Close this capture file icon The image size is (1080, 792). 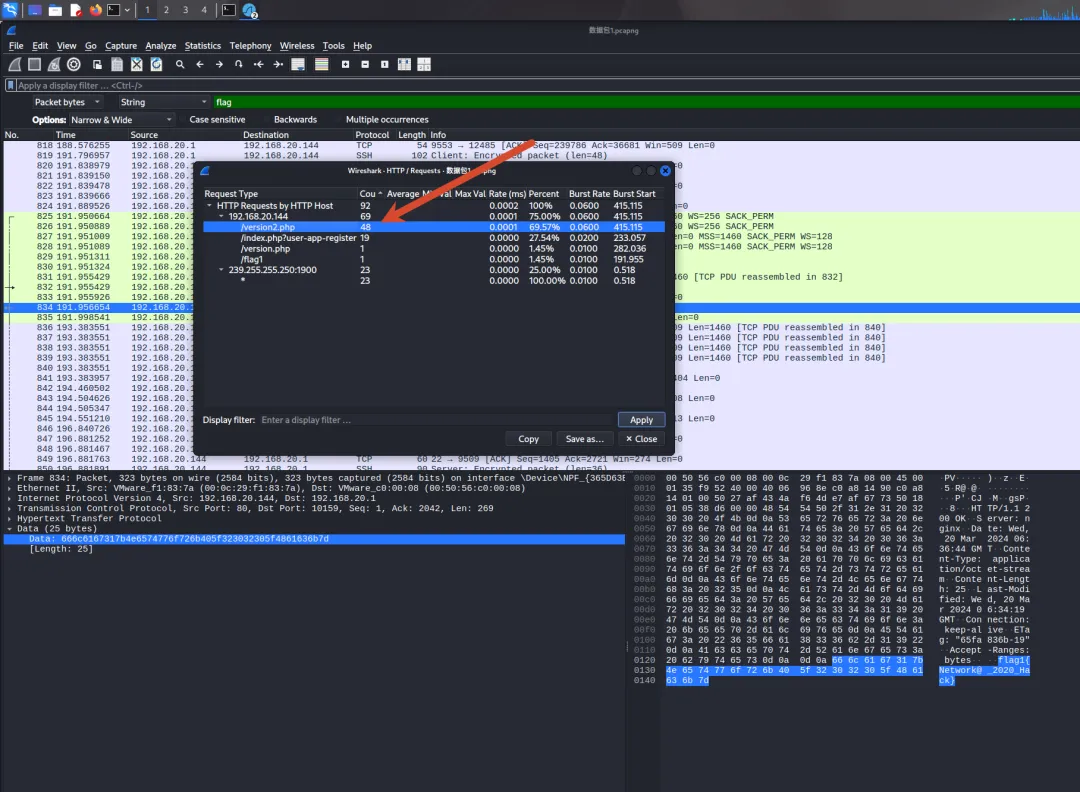click(137, 65)
